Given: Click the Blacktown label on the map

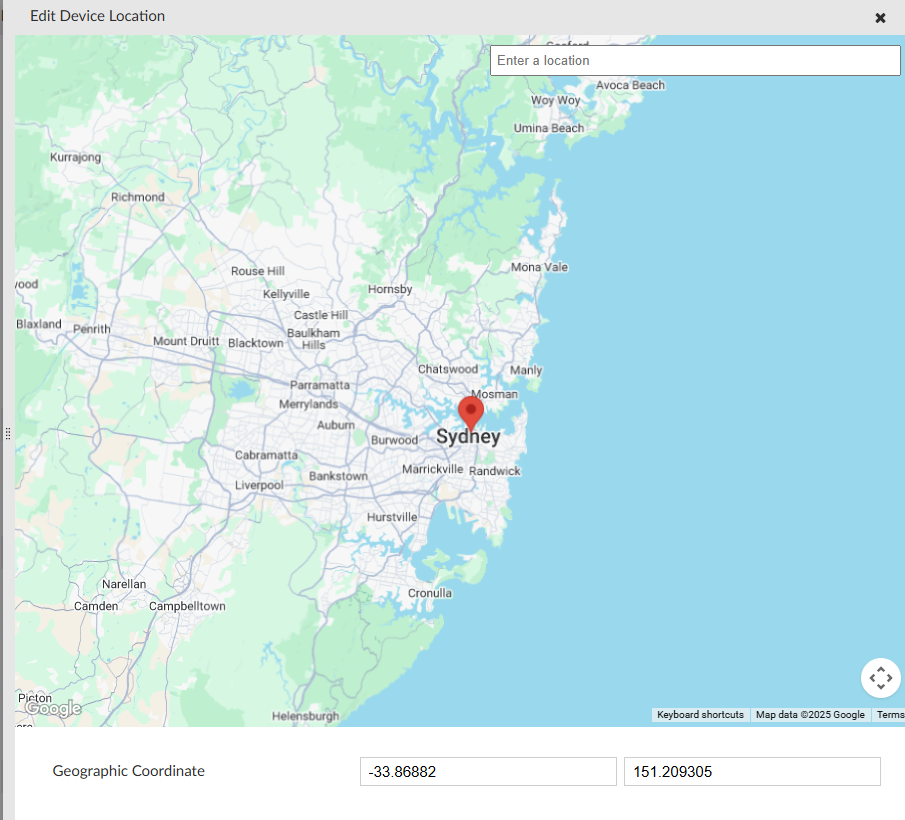Looking at the screenshot, I should [256, 343].
